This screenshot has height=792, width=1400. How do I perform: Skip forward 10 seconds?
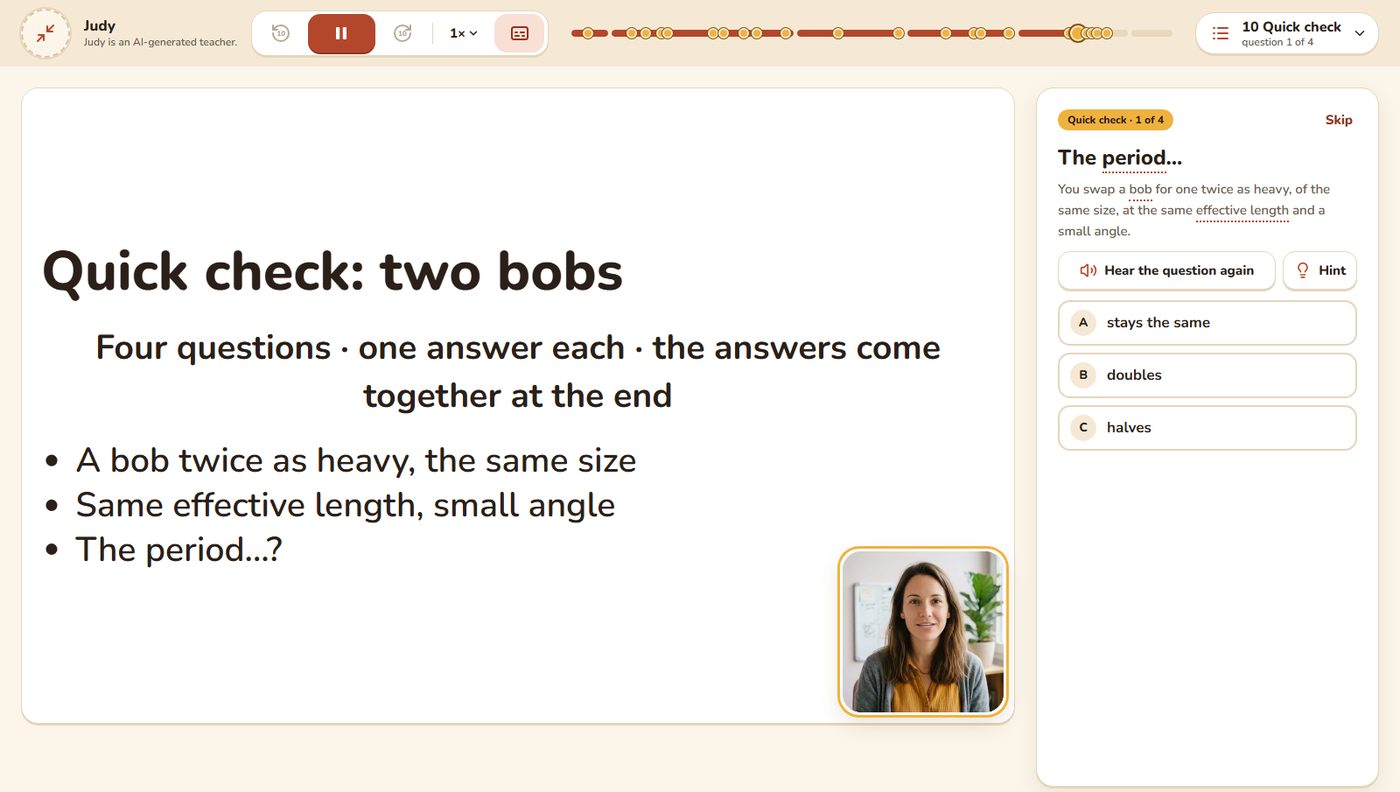(x=402, y=33)
